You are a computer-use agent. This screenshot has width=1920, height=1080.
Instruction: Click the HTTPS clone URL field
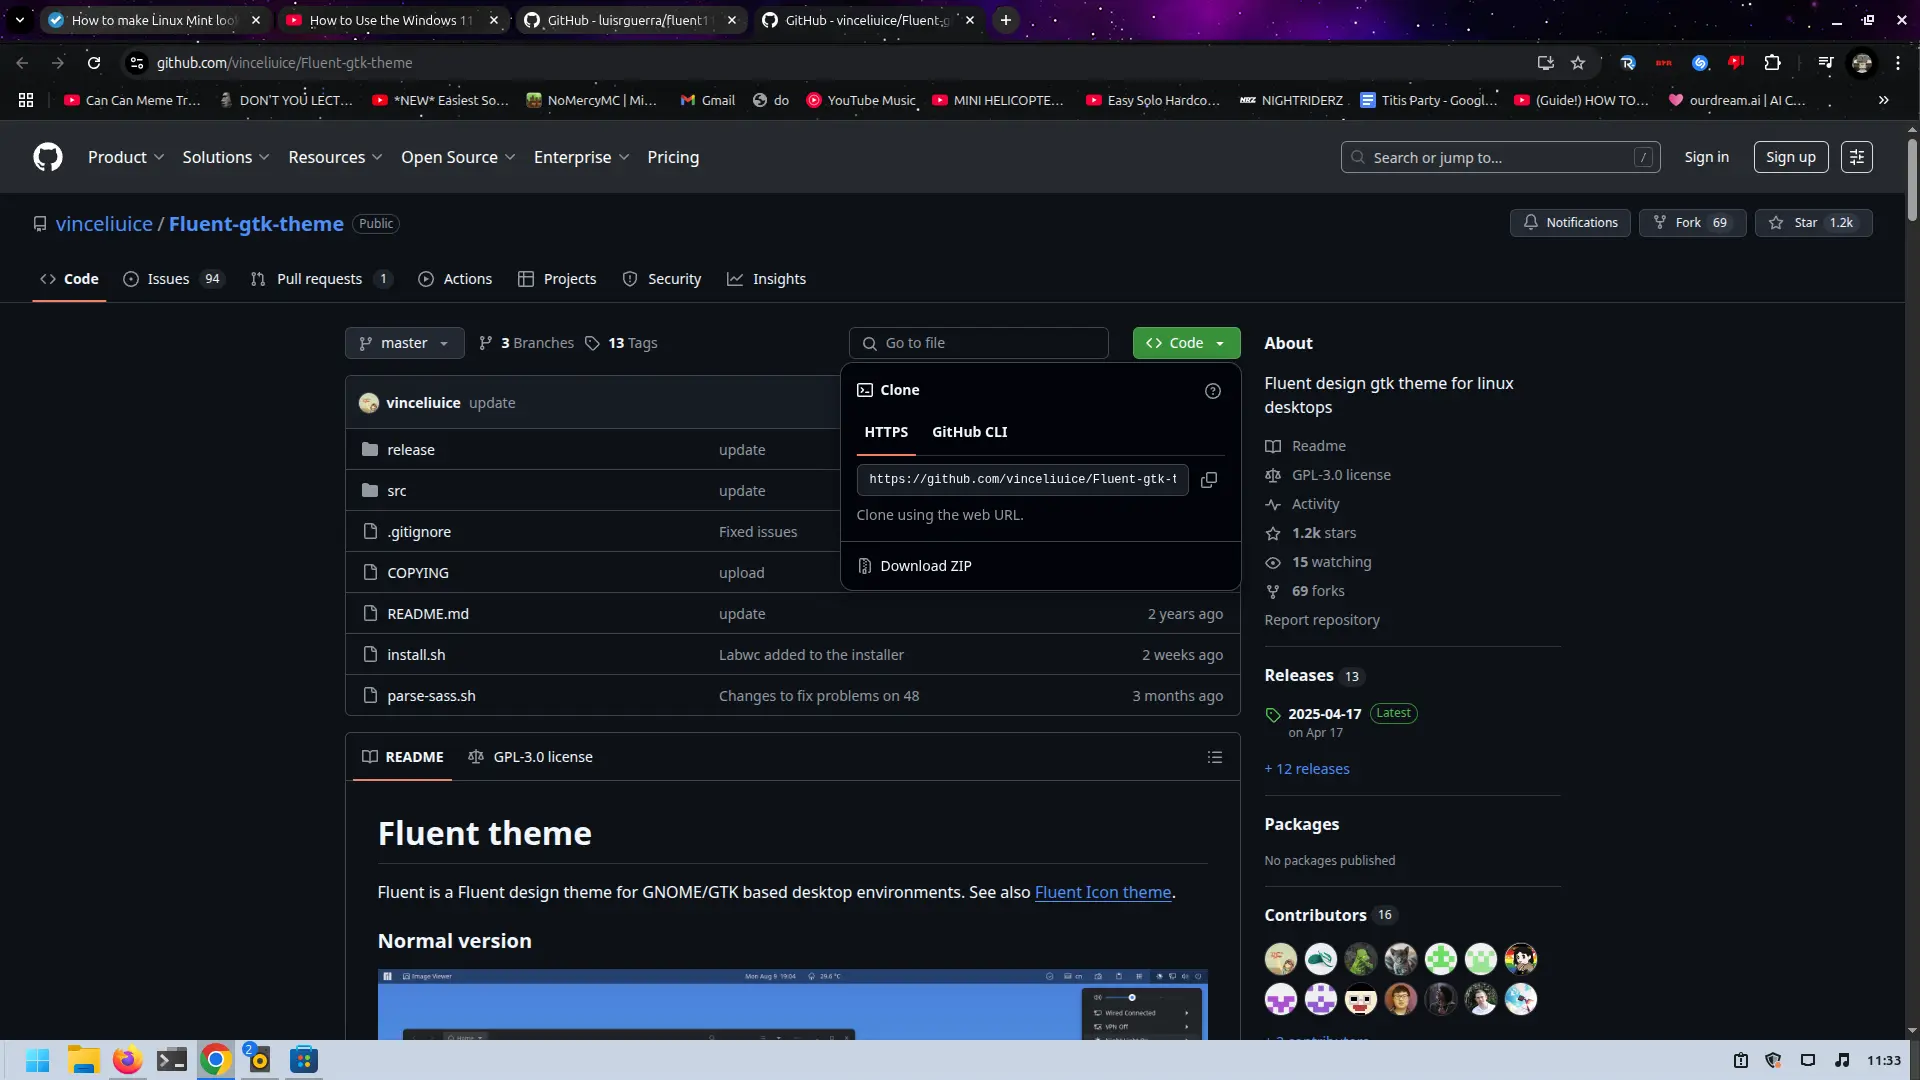click(1022, 480)
